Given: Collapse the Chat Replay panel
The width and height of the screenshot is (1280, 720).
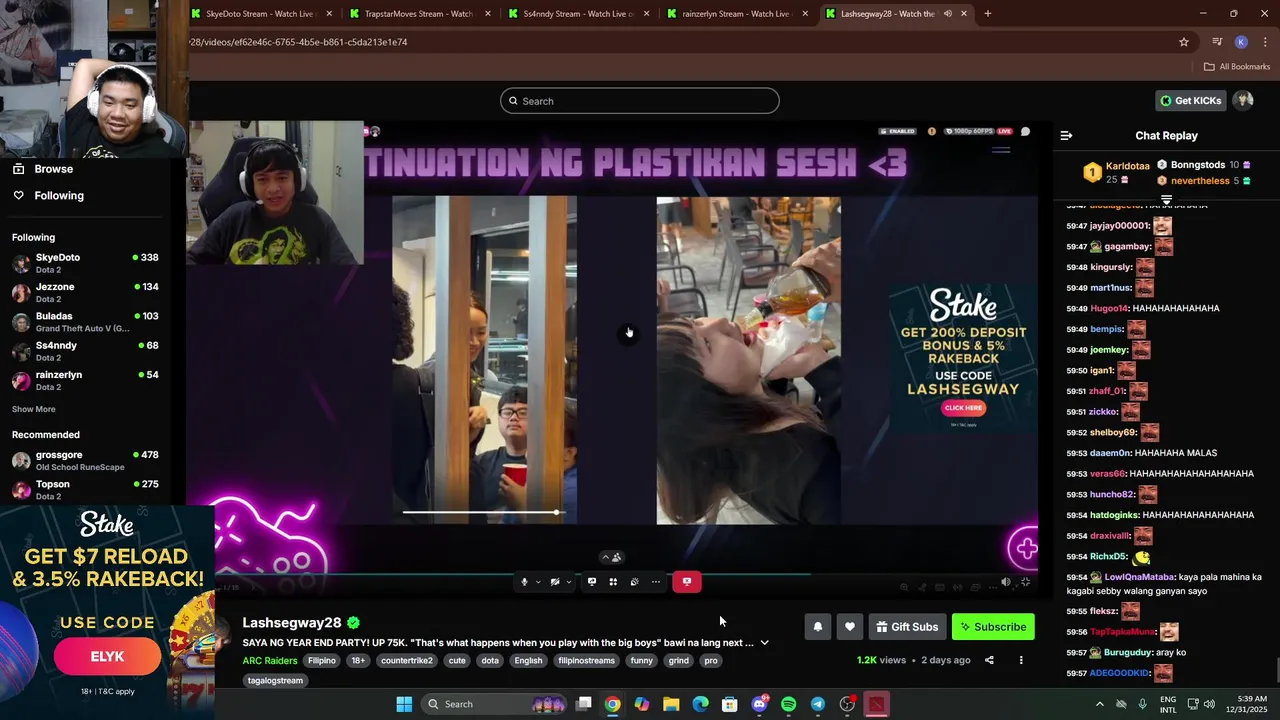Looking at the screenshot, I should click(1066, 135).
